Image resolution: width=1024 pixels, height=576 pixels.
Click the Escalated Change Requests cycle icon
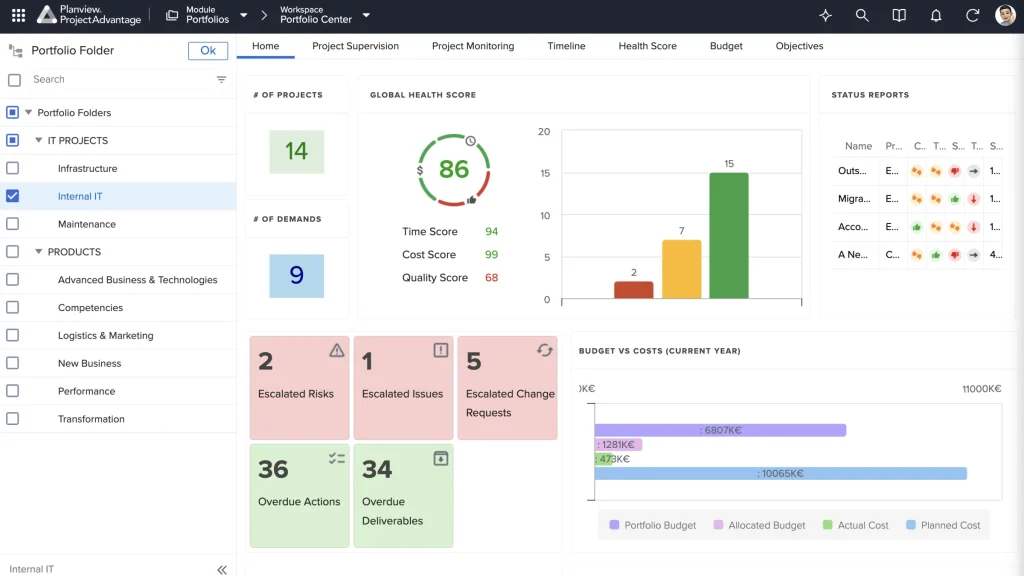point(545,350)
